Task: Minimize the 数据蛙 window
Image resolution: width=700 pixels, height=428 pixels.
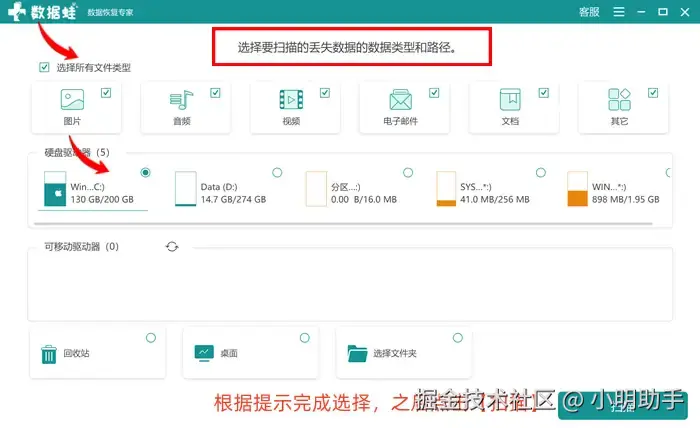Action: (642, 12)
